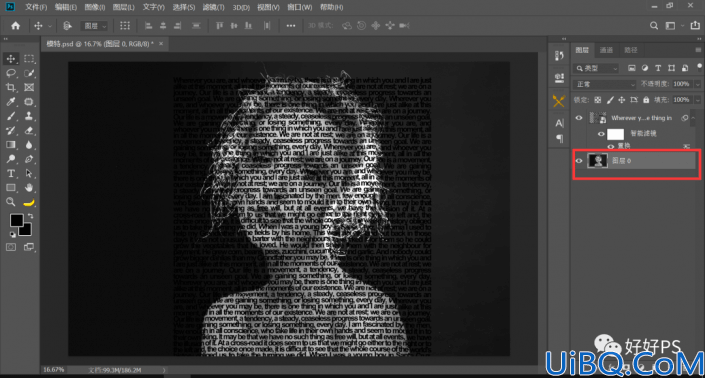
Task: Select the History Brush tool
Action: [x=11, y=130]
